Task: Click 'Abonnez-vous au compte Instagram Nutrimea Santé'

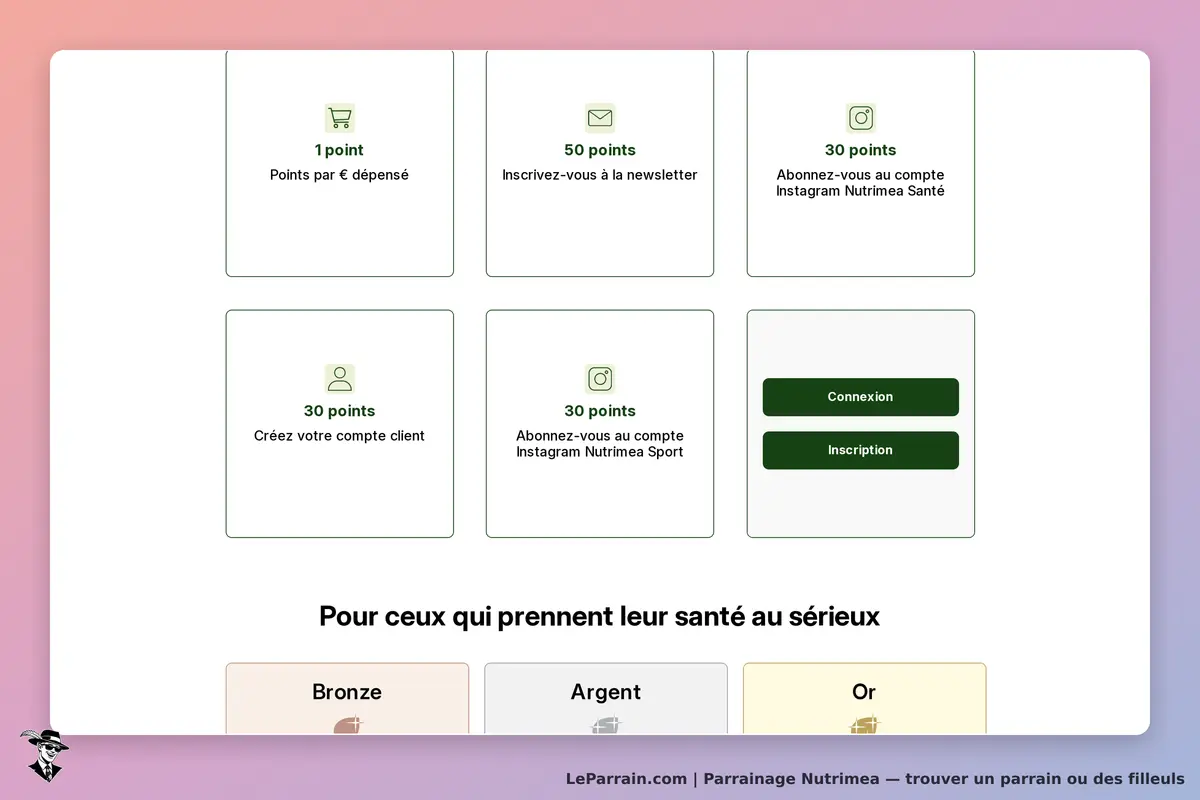Action: pos(861,183)
